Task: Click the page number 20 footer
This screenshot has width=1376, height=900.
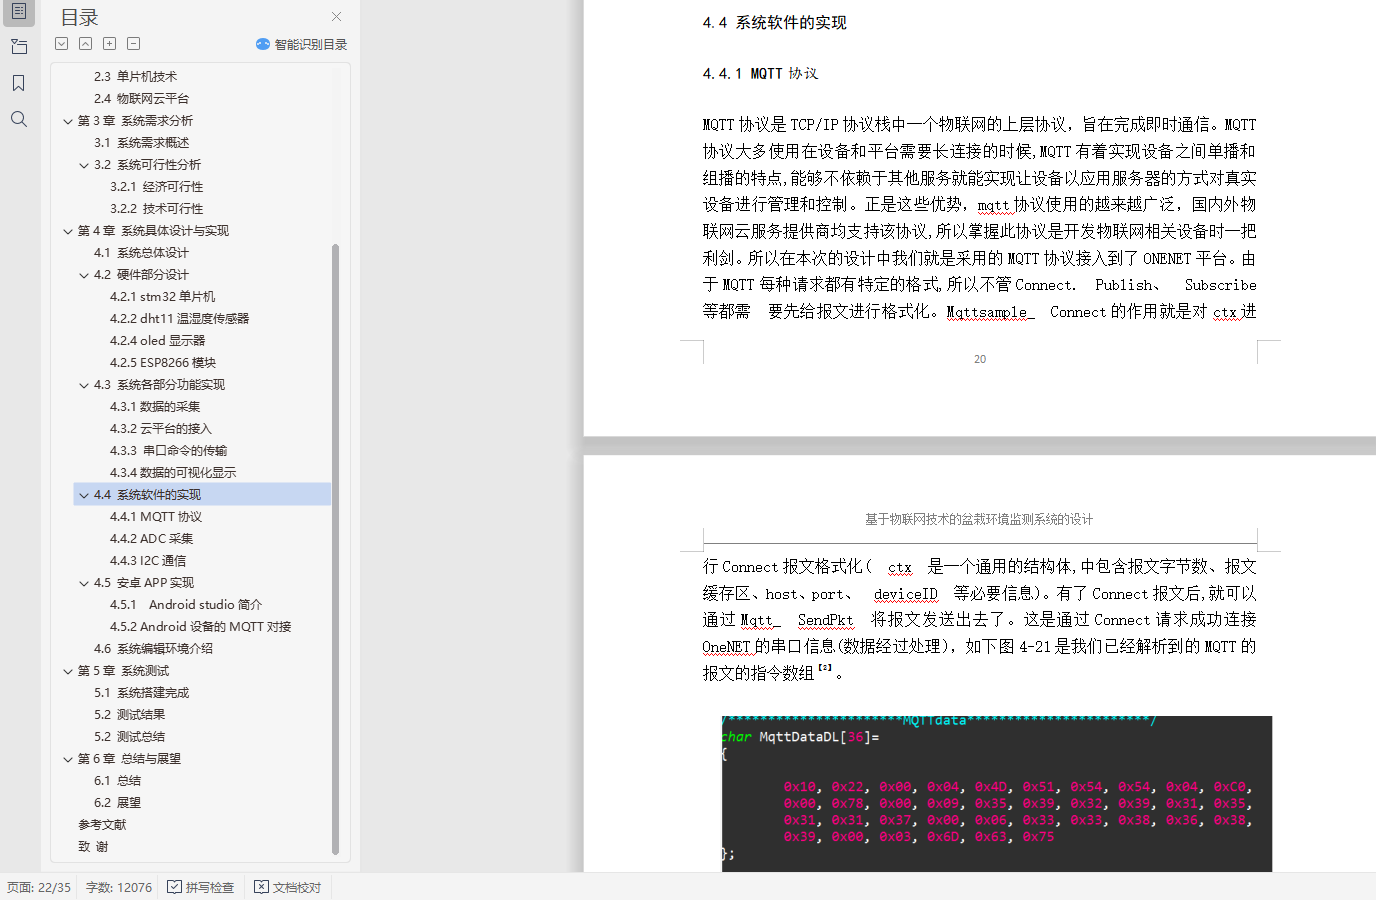Action: 980,359
